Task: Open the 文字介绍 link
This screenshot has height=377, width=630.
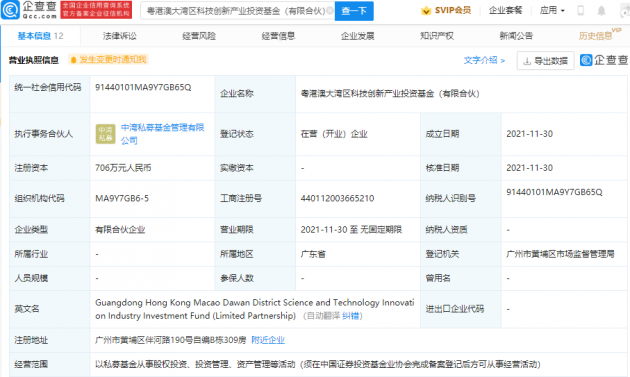Action: coord(485,60)
